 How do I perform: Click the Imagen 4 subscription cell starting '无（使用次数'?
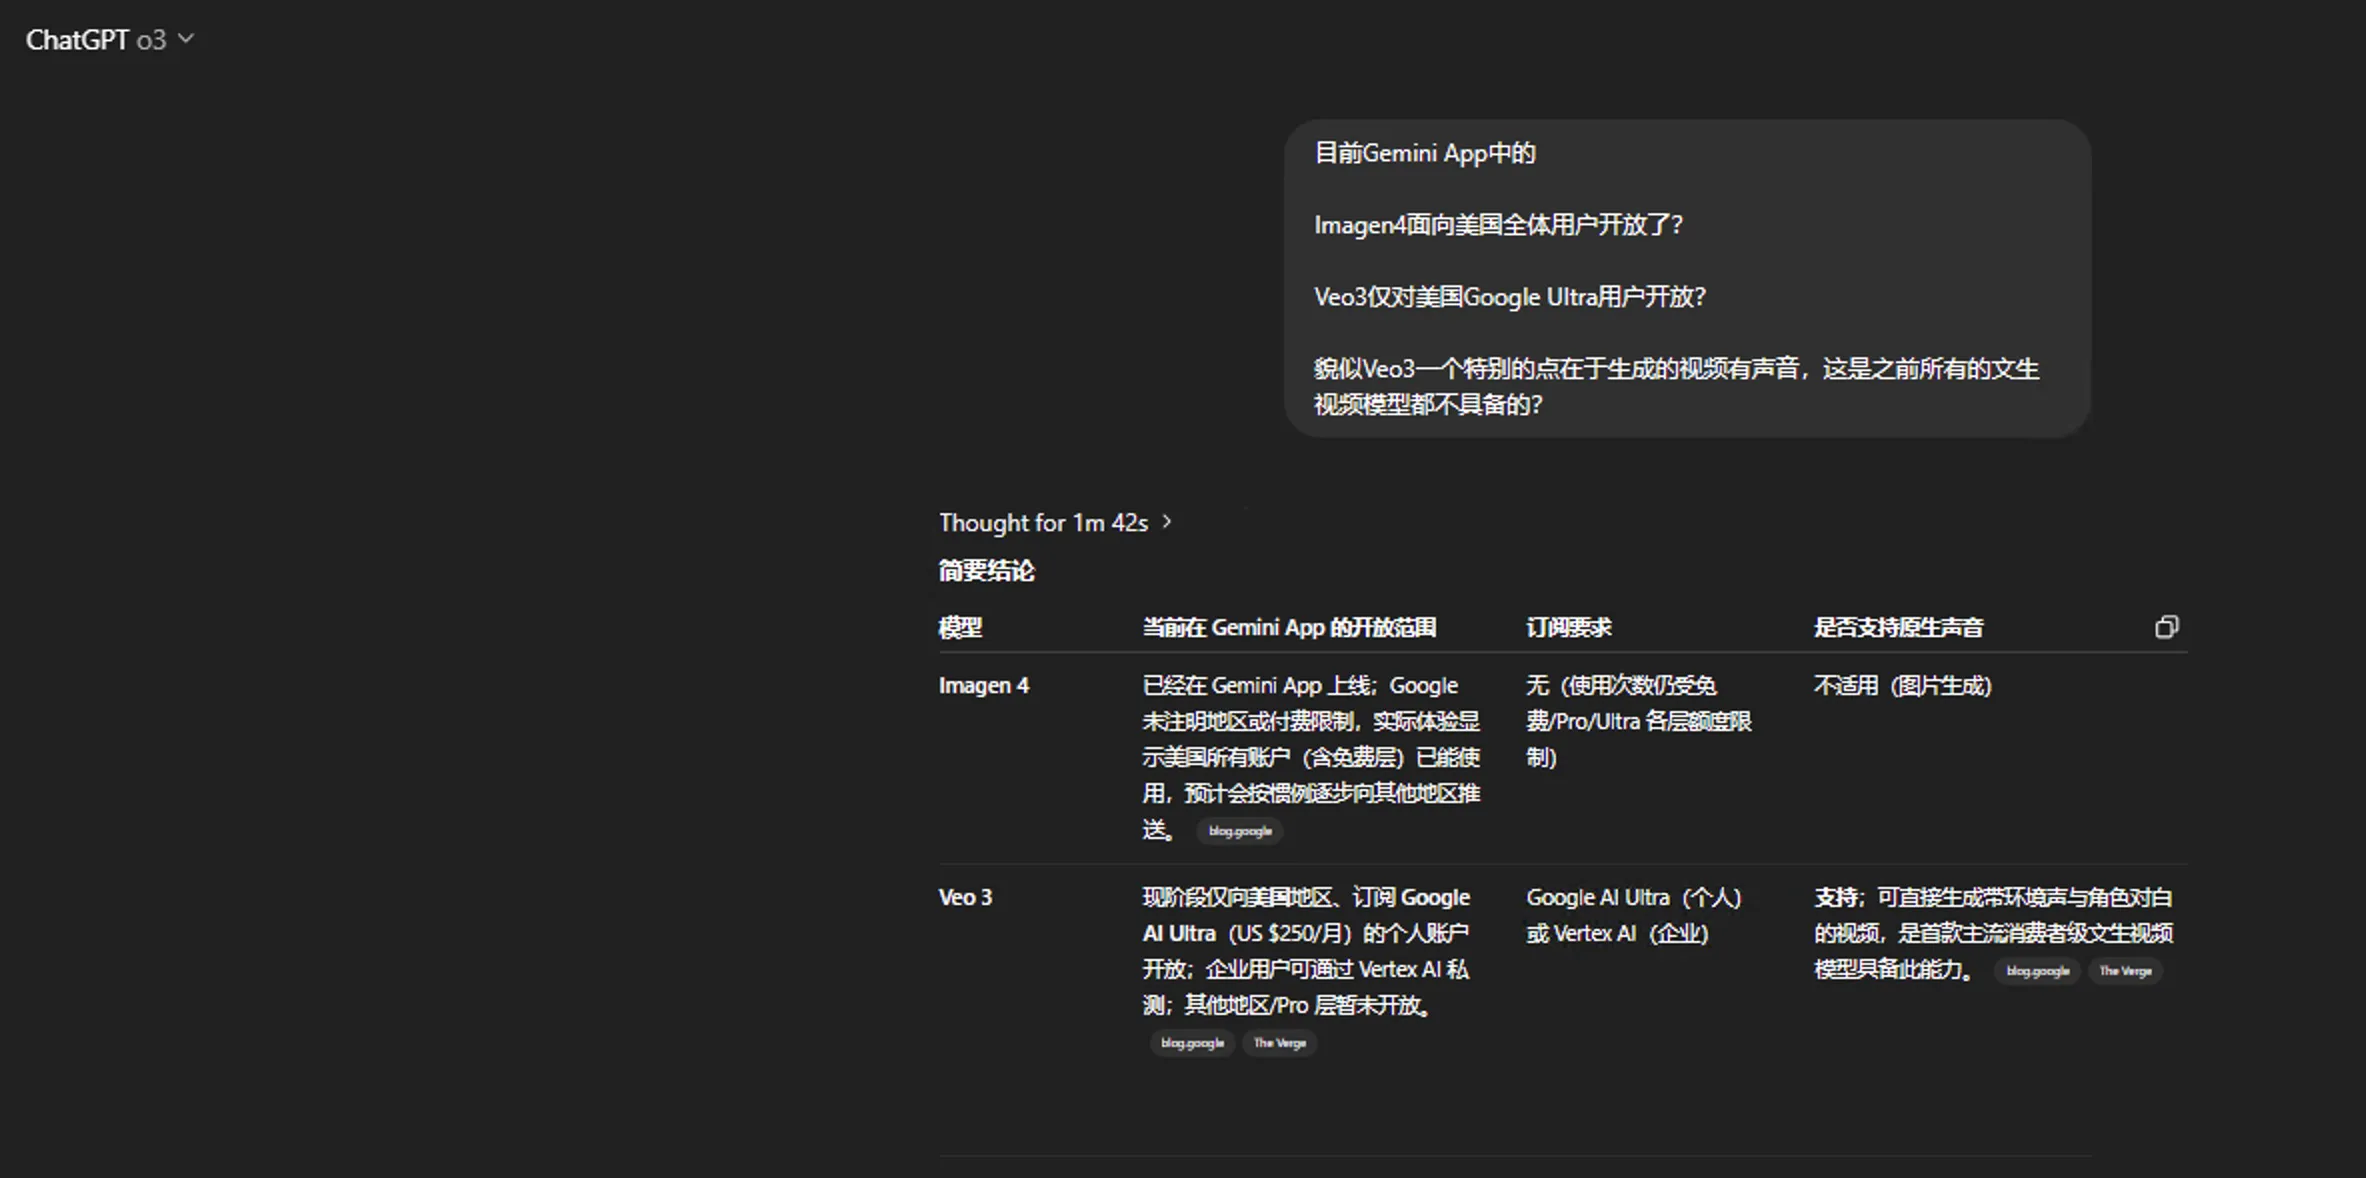click(1639, 721)
